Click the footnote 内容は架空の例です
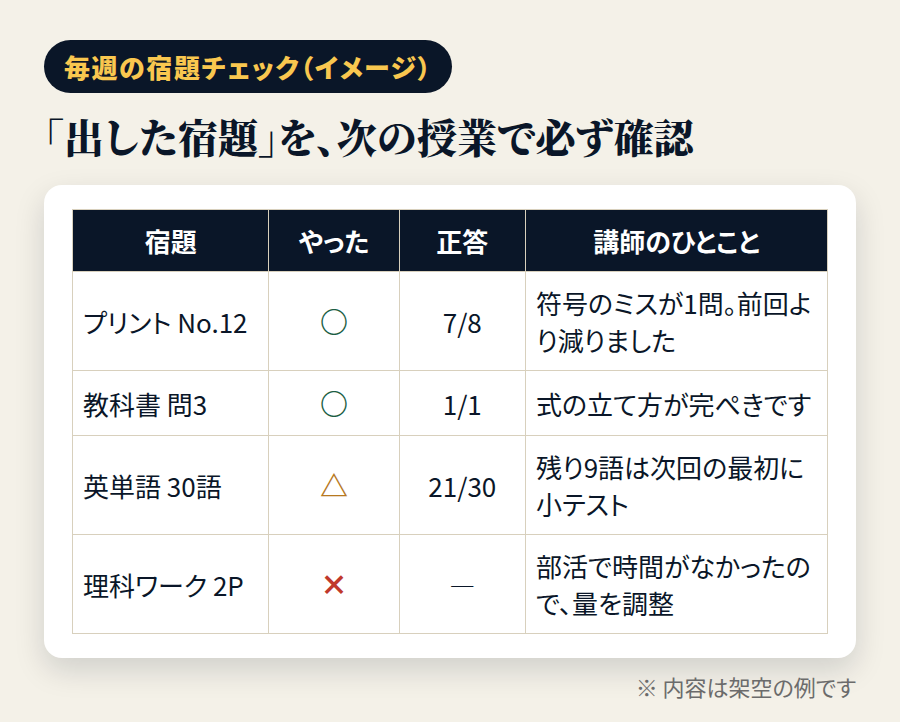 point(759,688)
